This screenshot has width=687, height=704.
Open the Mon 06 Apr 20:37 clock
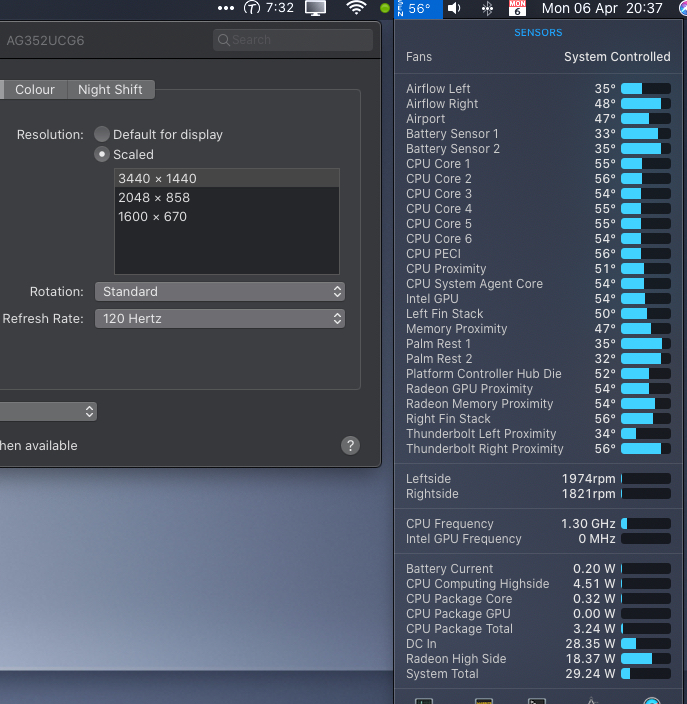coord(602,8)
